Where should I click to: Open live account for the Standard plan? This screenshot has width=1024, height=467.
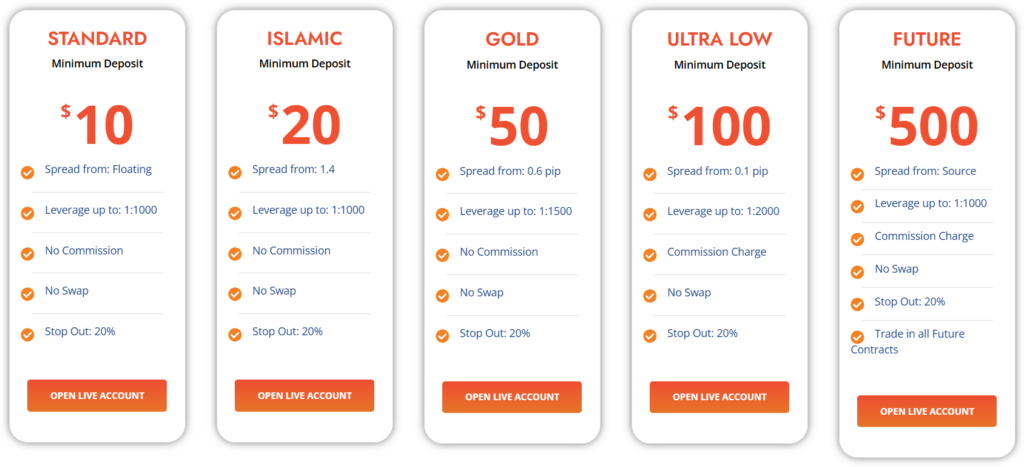pyautogui.click(x=97, y=395)
